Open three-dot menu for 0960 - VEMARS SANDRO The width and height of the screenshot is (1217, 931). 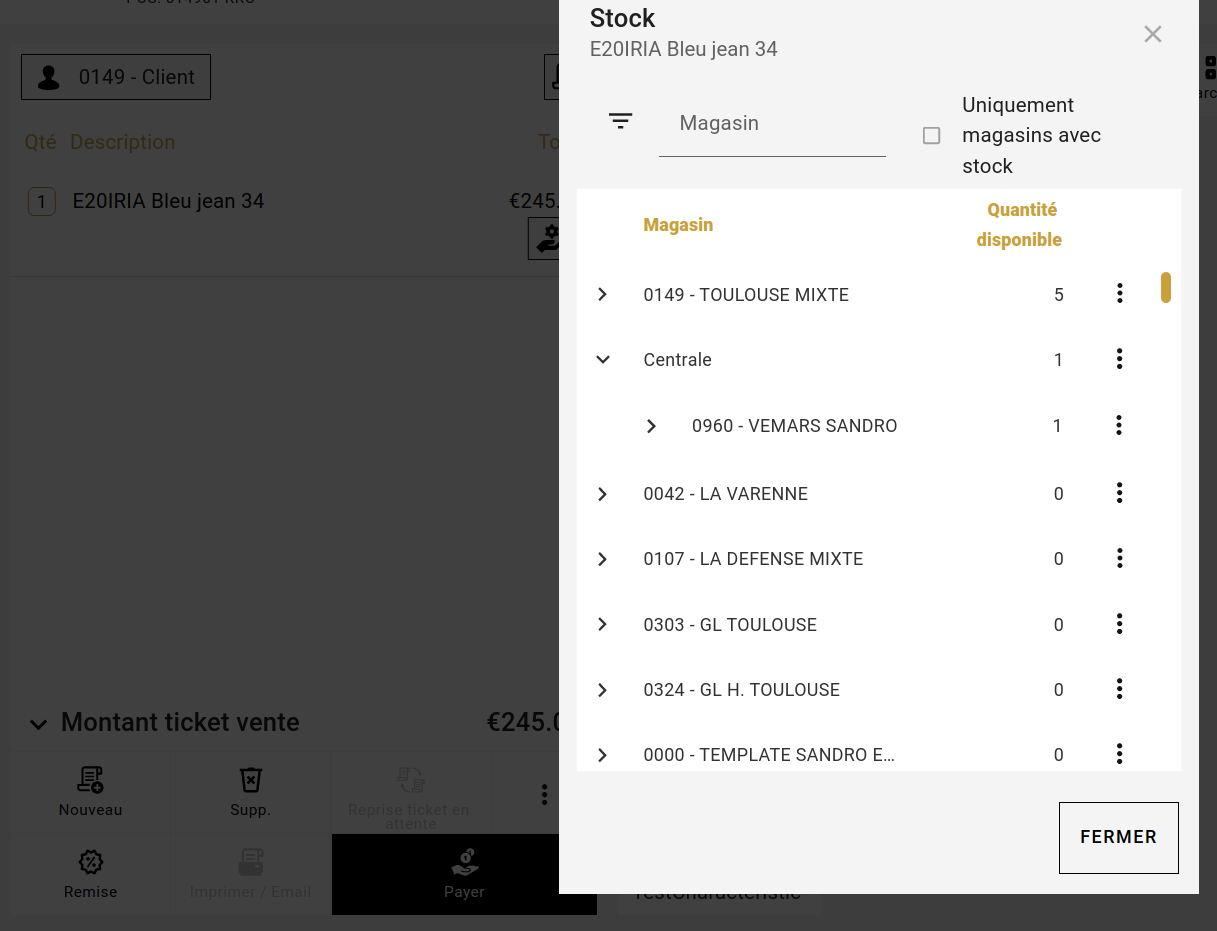click(1119, 425)
